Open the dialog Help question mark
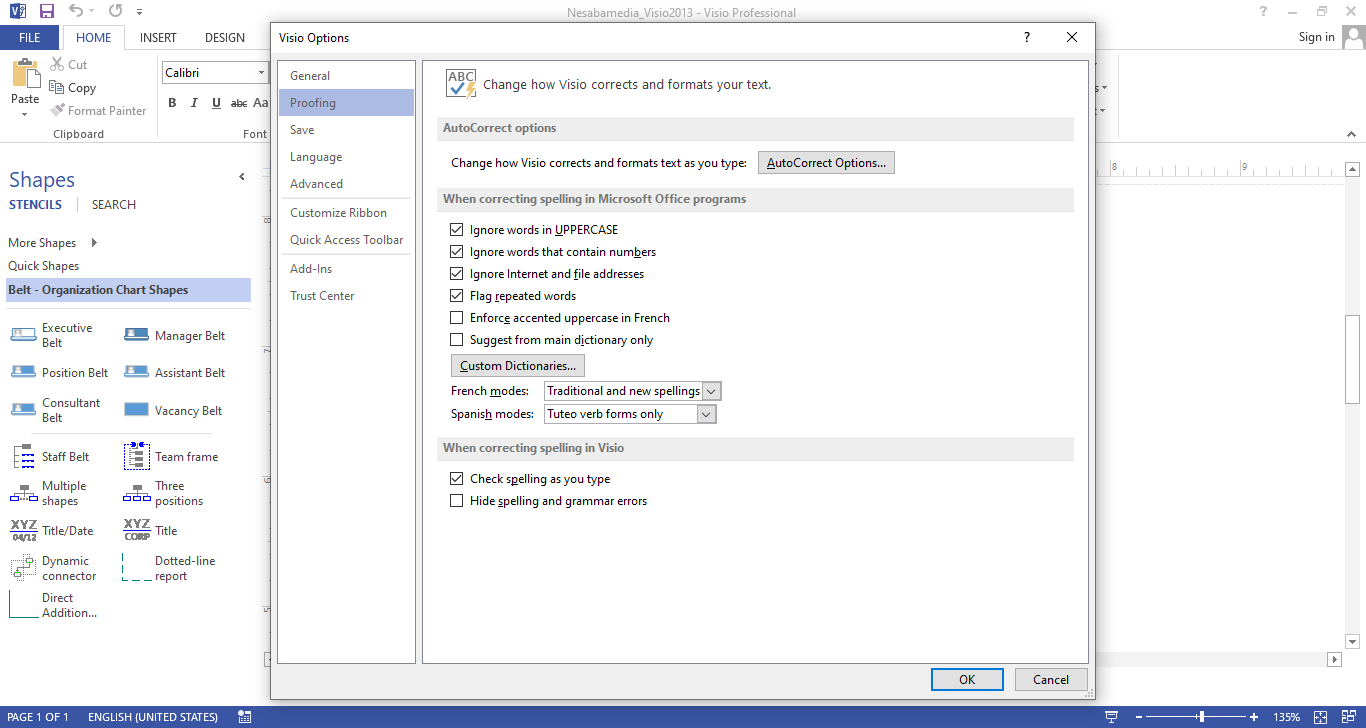The height and width of the screenshot is (728, 1366). click(1026, 37)
